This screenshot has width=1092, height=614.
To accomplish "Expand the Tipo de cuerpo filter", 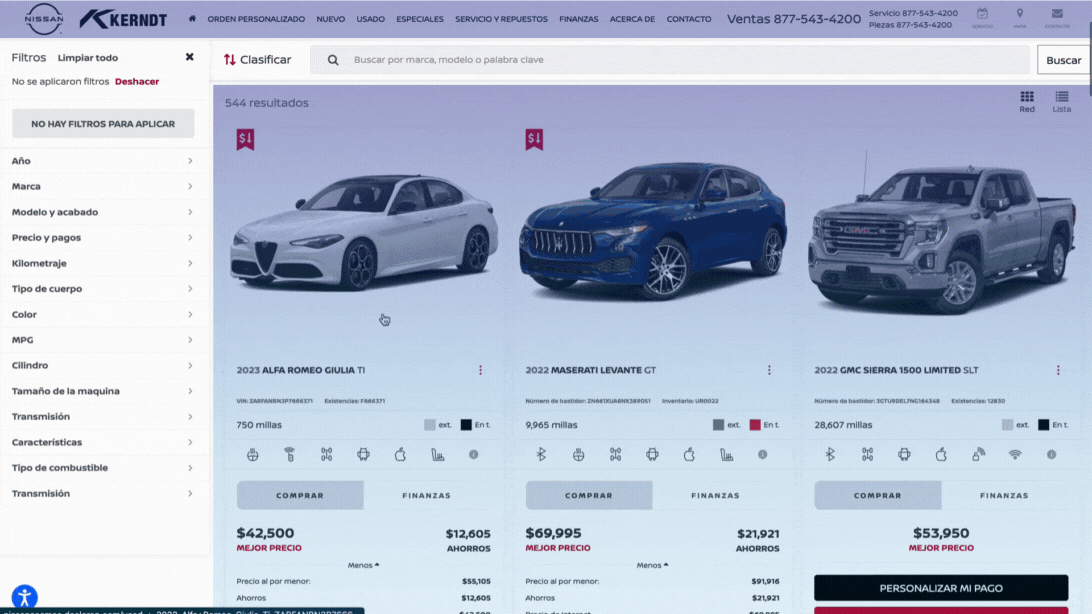I will click(x=102, y=289).
